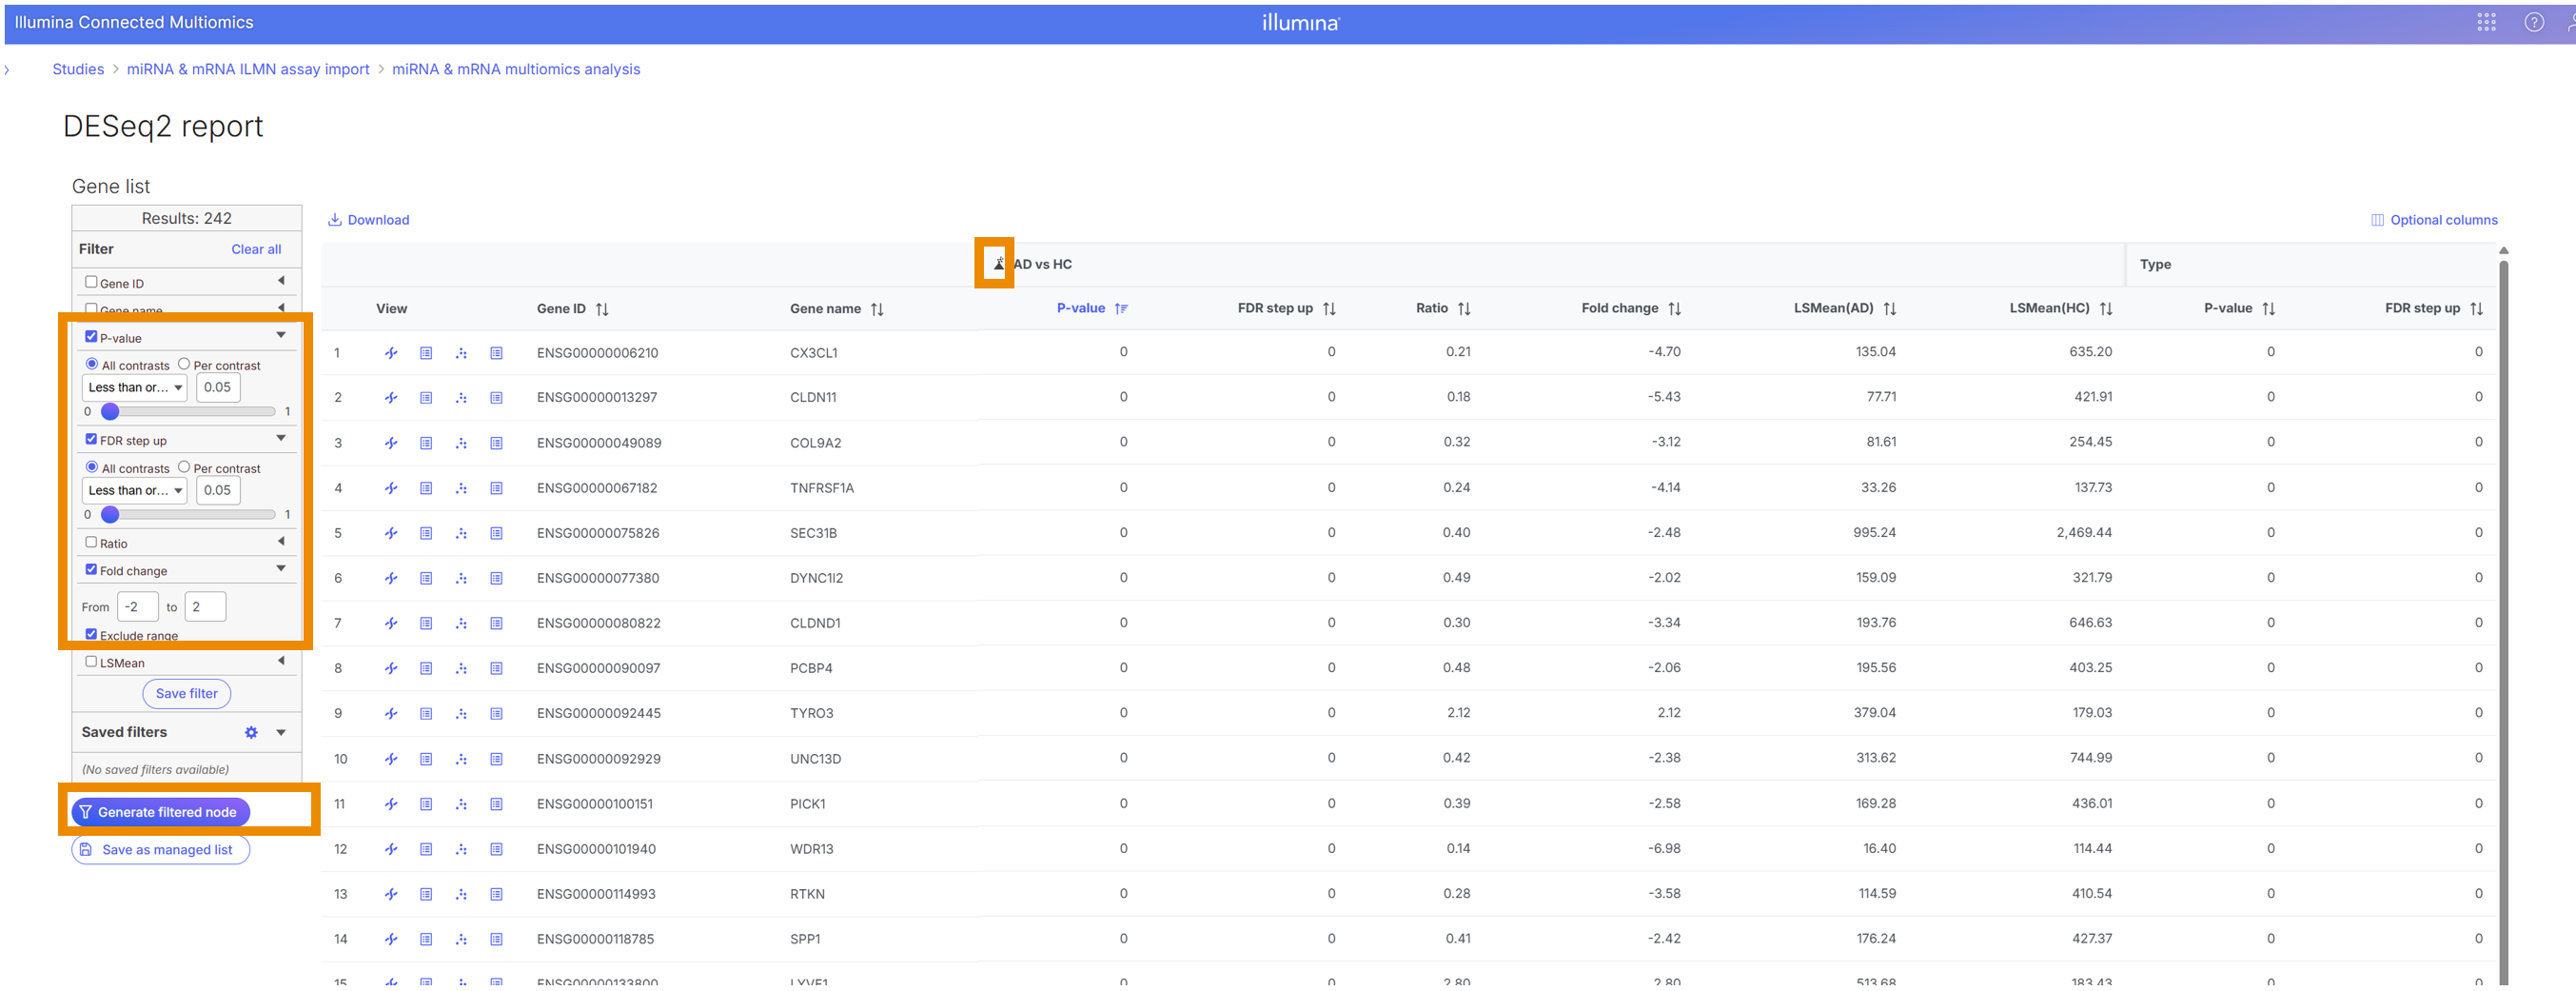Open the saved filters gear settings
2576x991 pixels.
coord(251,733)
